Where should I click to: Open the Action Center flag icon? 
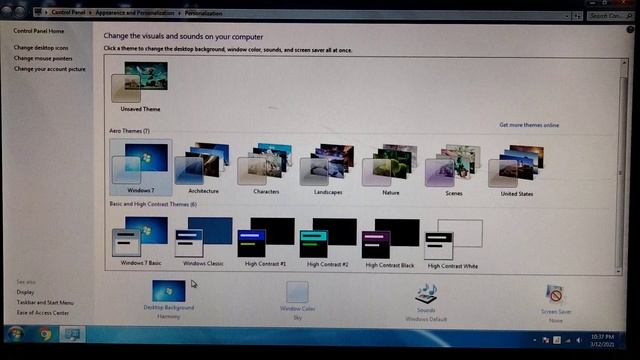tap(545, 340)
